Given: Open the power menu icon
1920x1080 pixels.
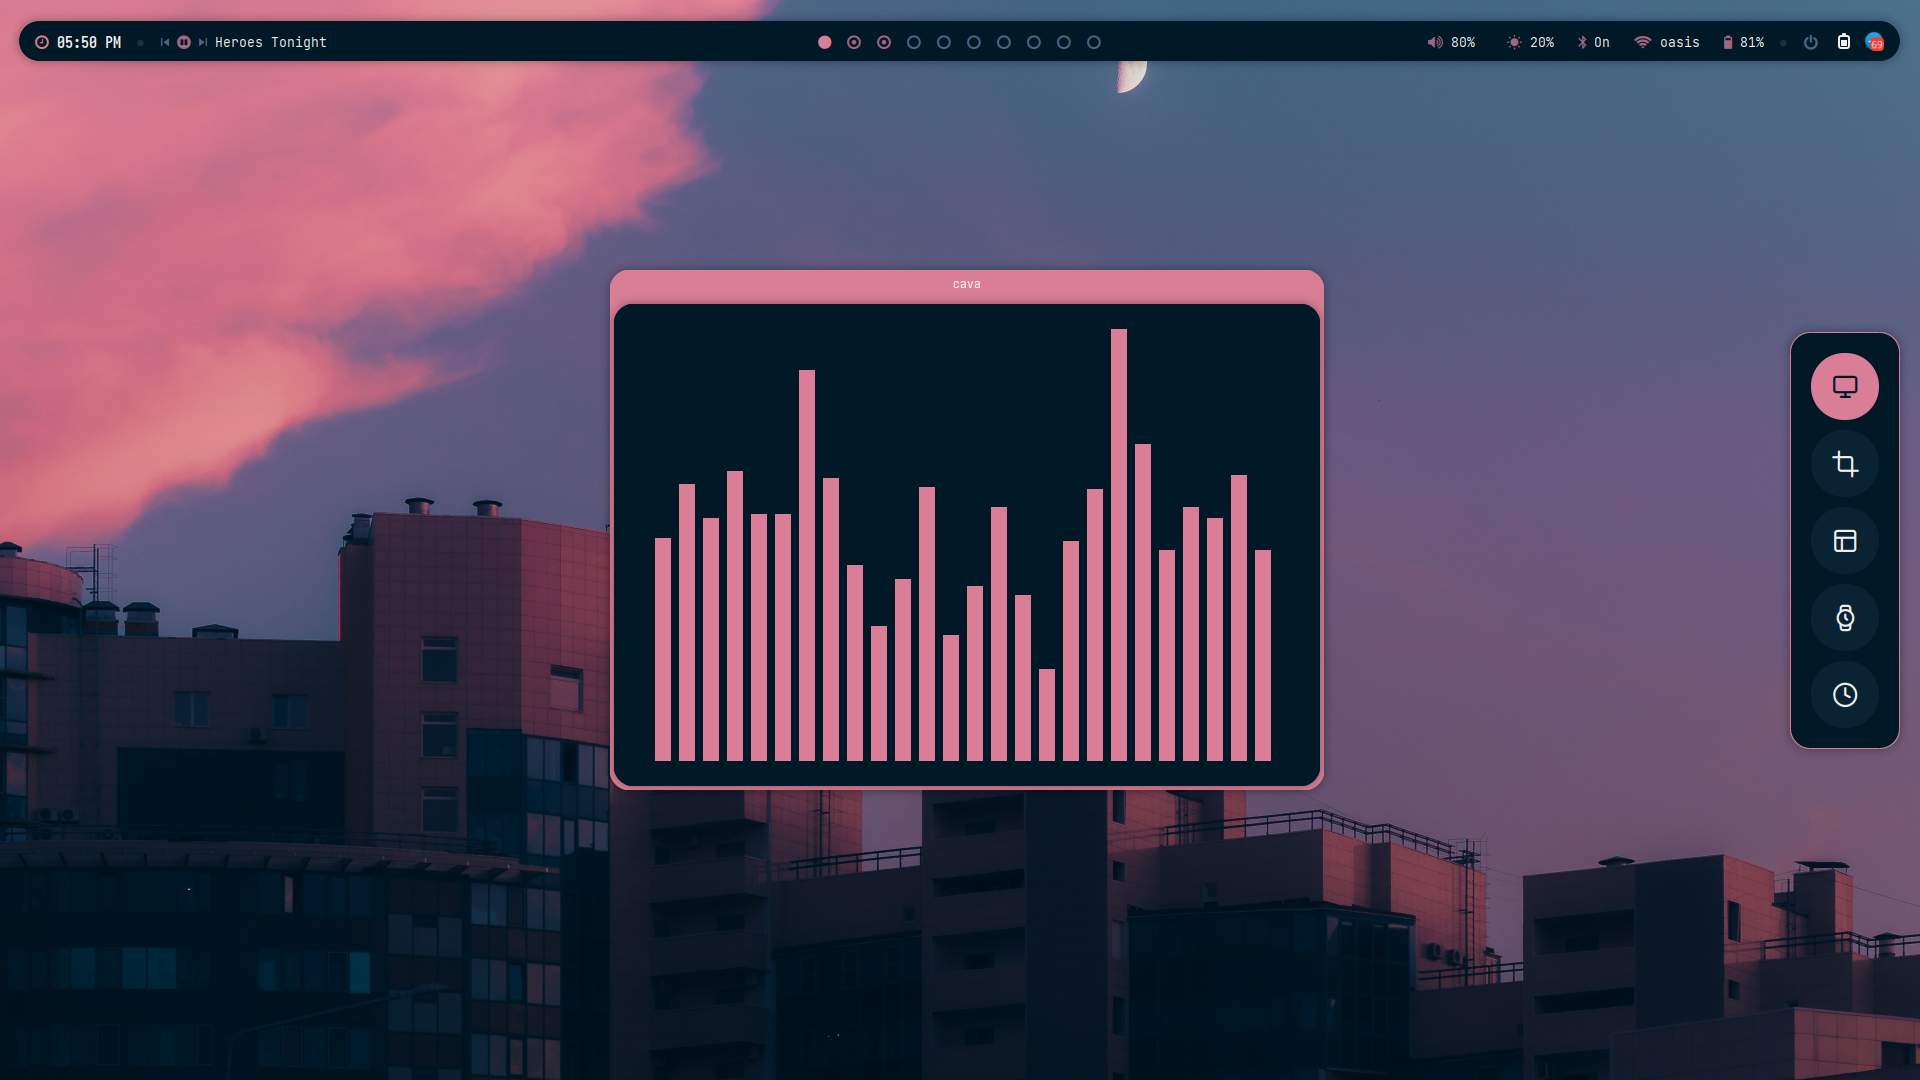Looking at the screenshot, I should pos(1810,42).
